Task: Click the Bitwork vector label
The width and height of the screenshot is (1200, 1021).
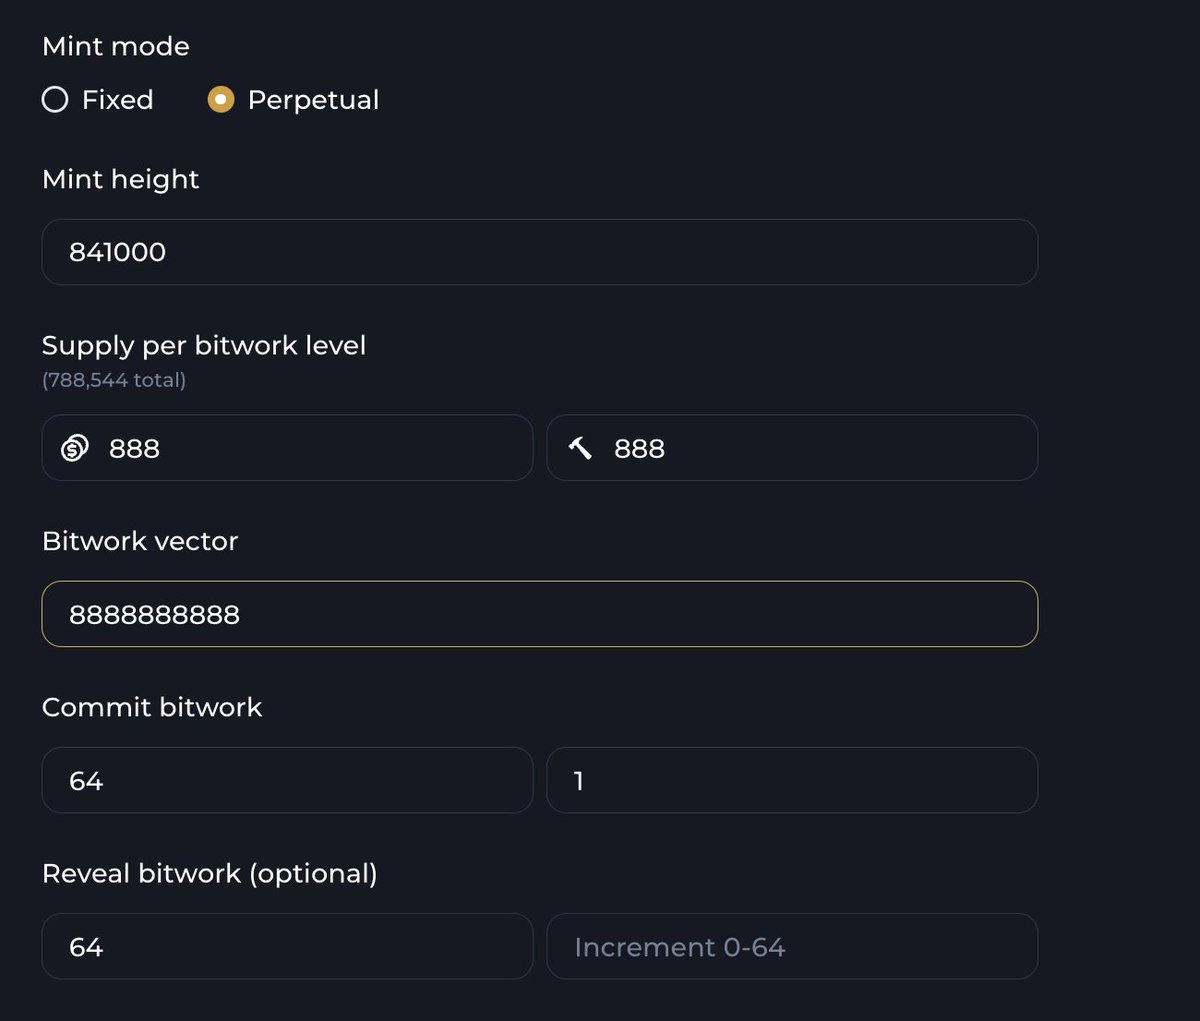Action: click(x=140, y=541)
